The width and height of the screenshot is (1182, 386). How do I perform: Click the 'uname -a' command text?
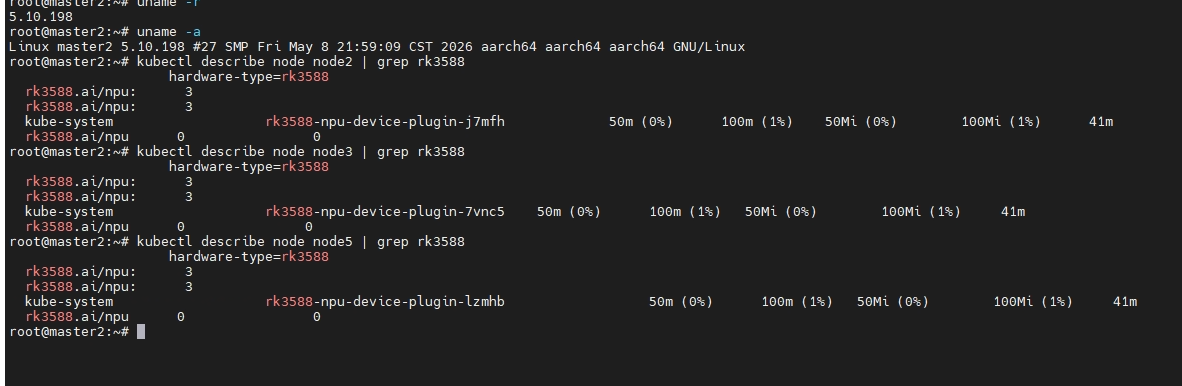[x=169, y=32]
